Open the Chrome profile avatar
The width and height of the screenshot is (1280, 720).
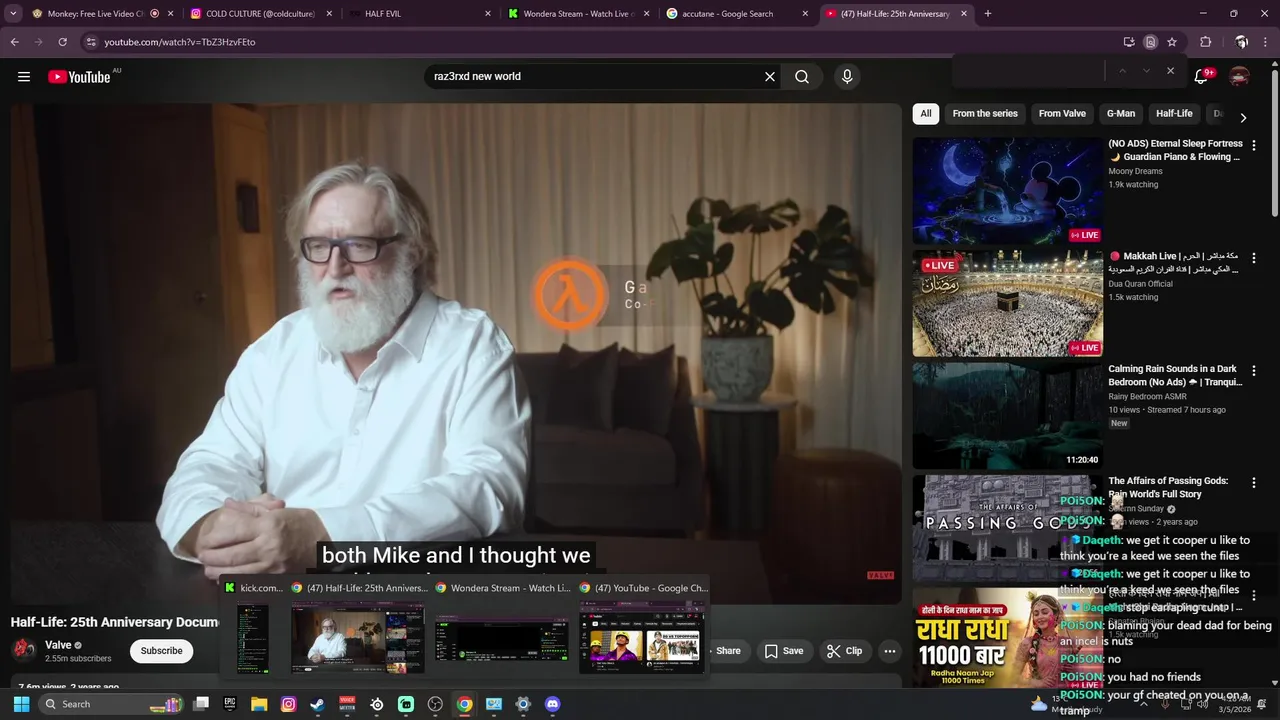1241,42
